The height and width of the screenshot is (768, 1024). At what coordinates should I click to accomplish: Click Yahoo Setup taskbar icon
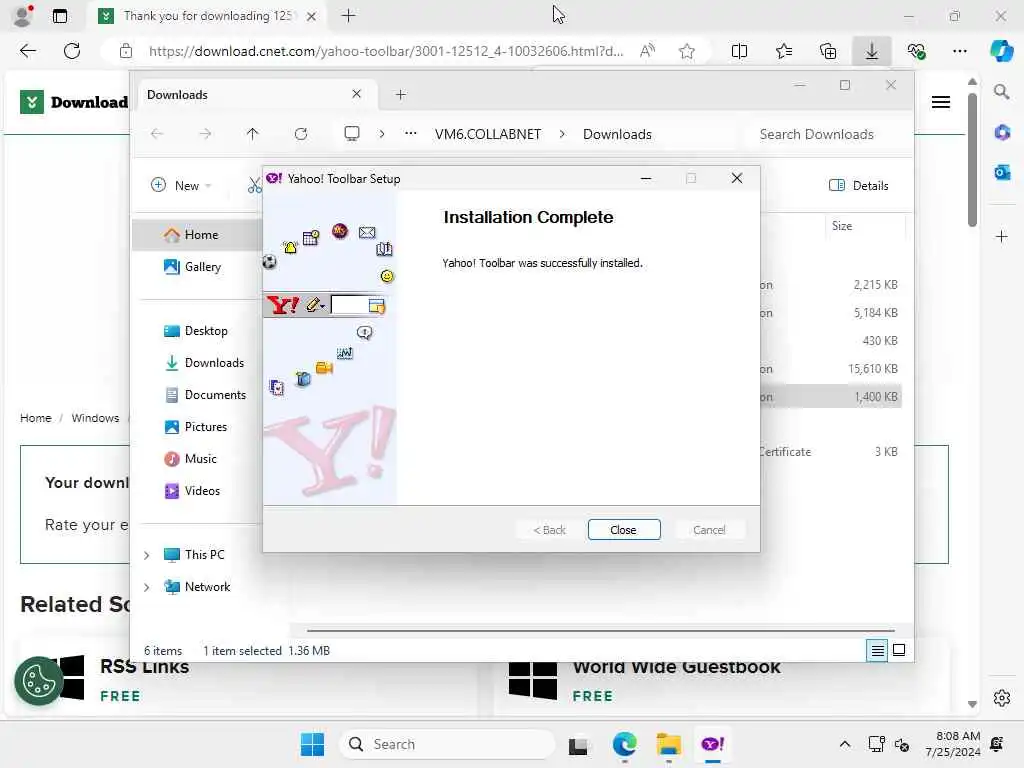712,744
